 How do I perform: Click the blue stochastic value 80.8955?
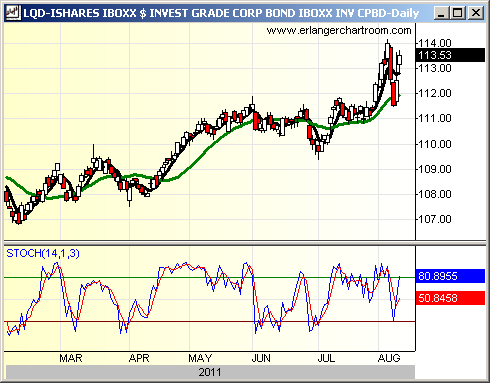(450, 276)
